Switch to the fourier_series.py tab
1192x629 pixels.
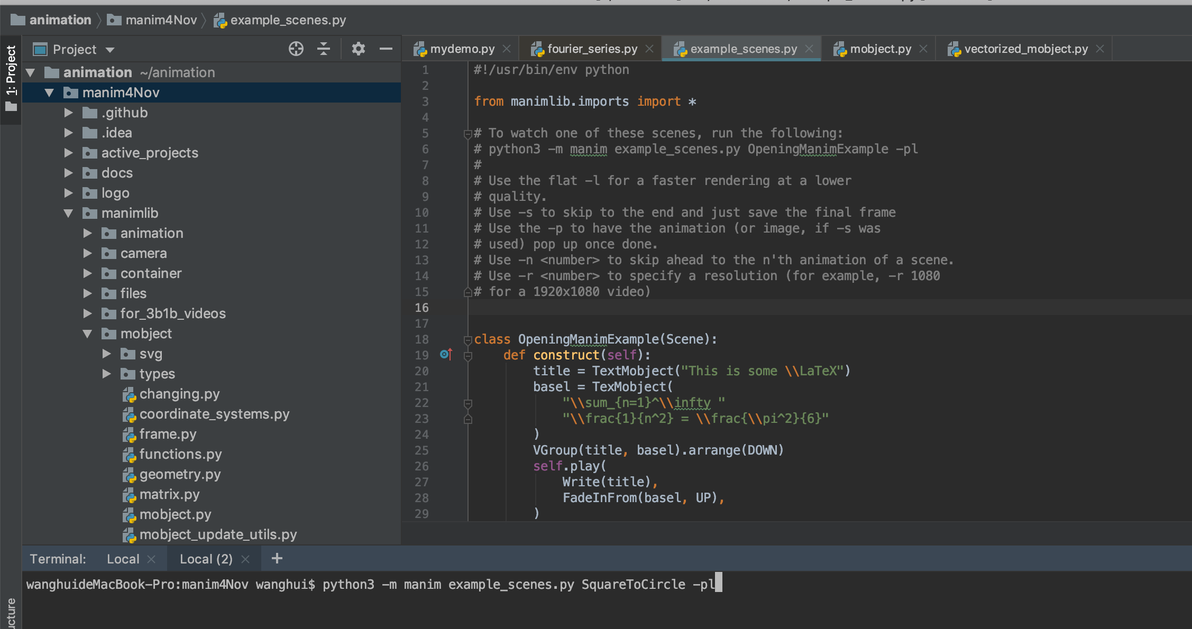(592, 49)
